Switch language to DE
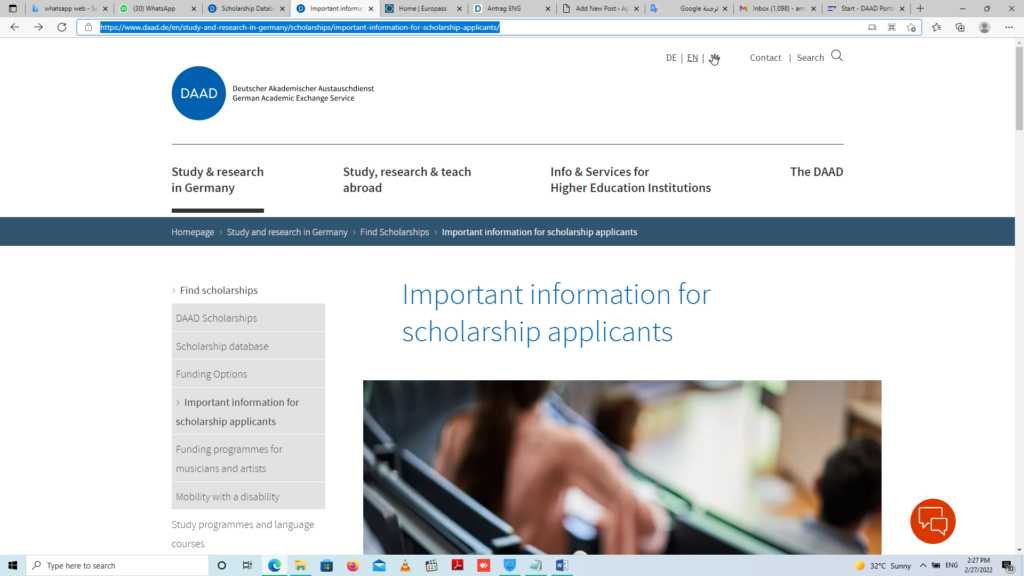 click(671, 57)
